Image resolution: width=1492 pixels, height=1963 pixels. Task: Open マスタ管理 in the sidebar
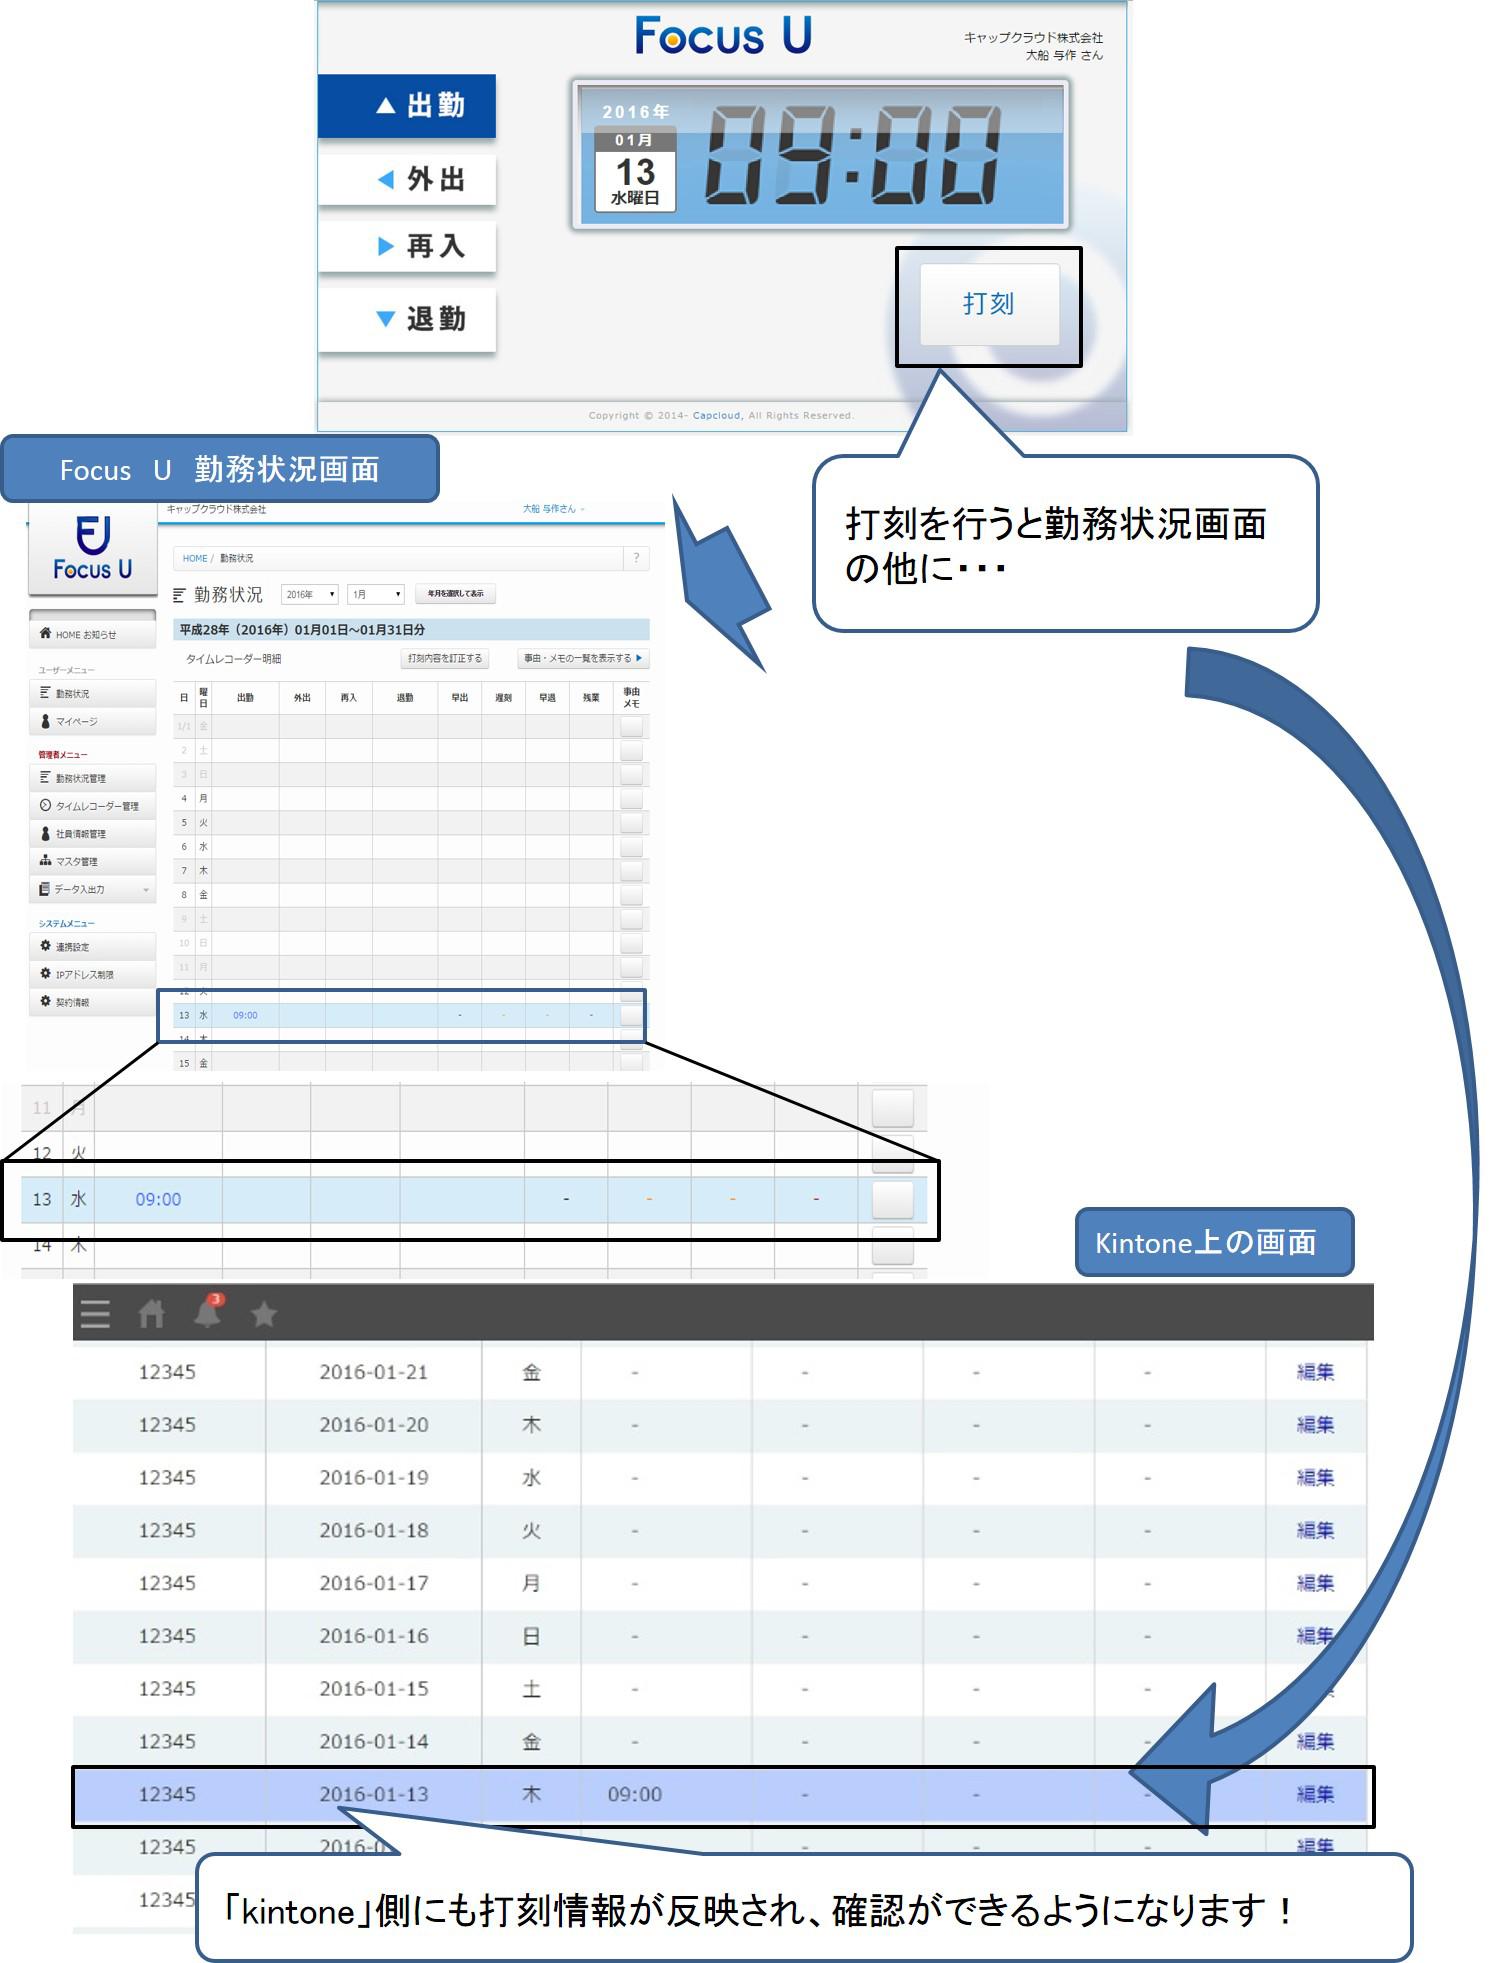click(x=93, y=861)
